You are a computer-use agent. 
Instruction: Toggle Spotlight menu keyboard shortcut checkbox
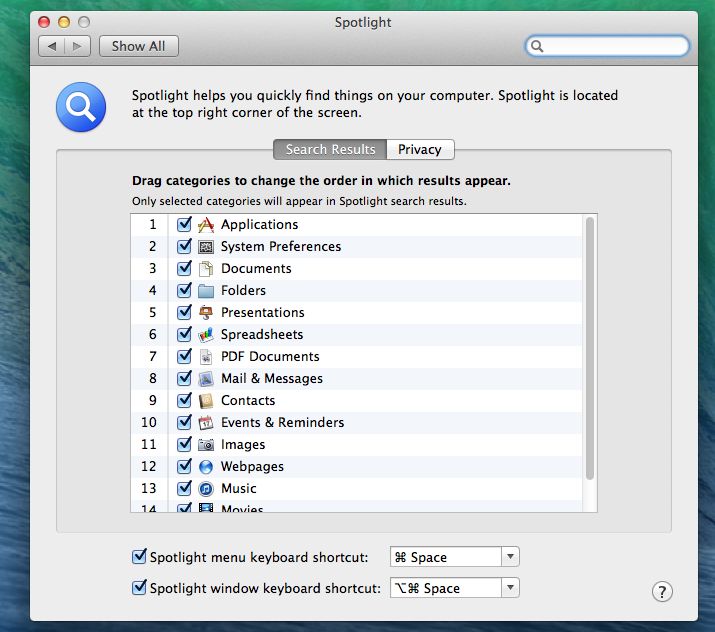(x=139, y=557)
